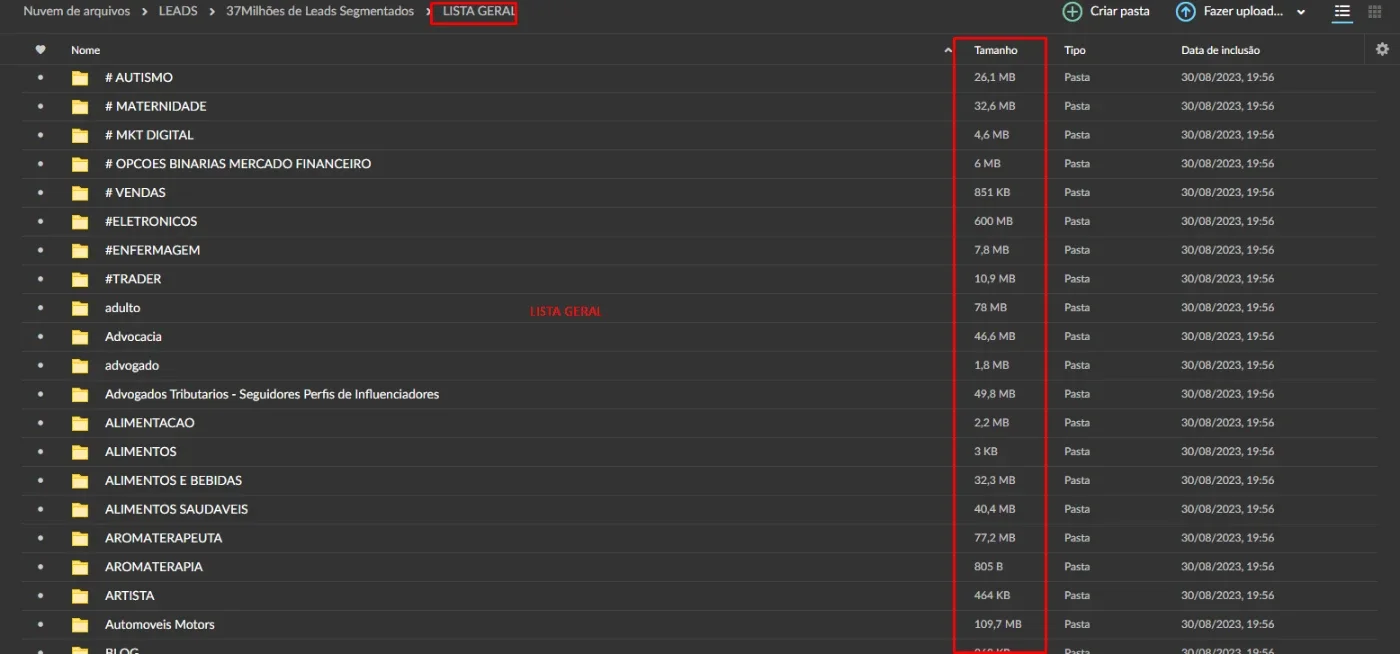Toggle favorite dot for # AUTISMO
The height and width of the screenshot is (654, 1400).
click(x=41, y=77)
